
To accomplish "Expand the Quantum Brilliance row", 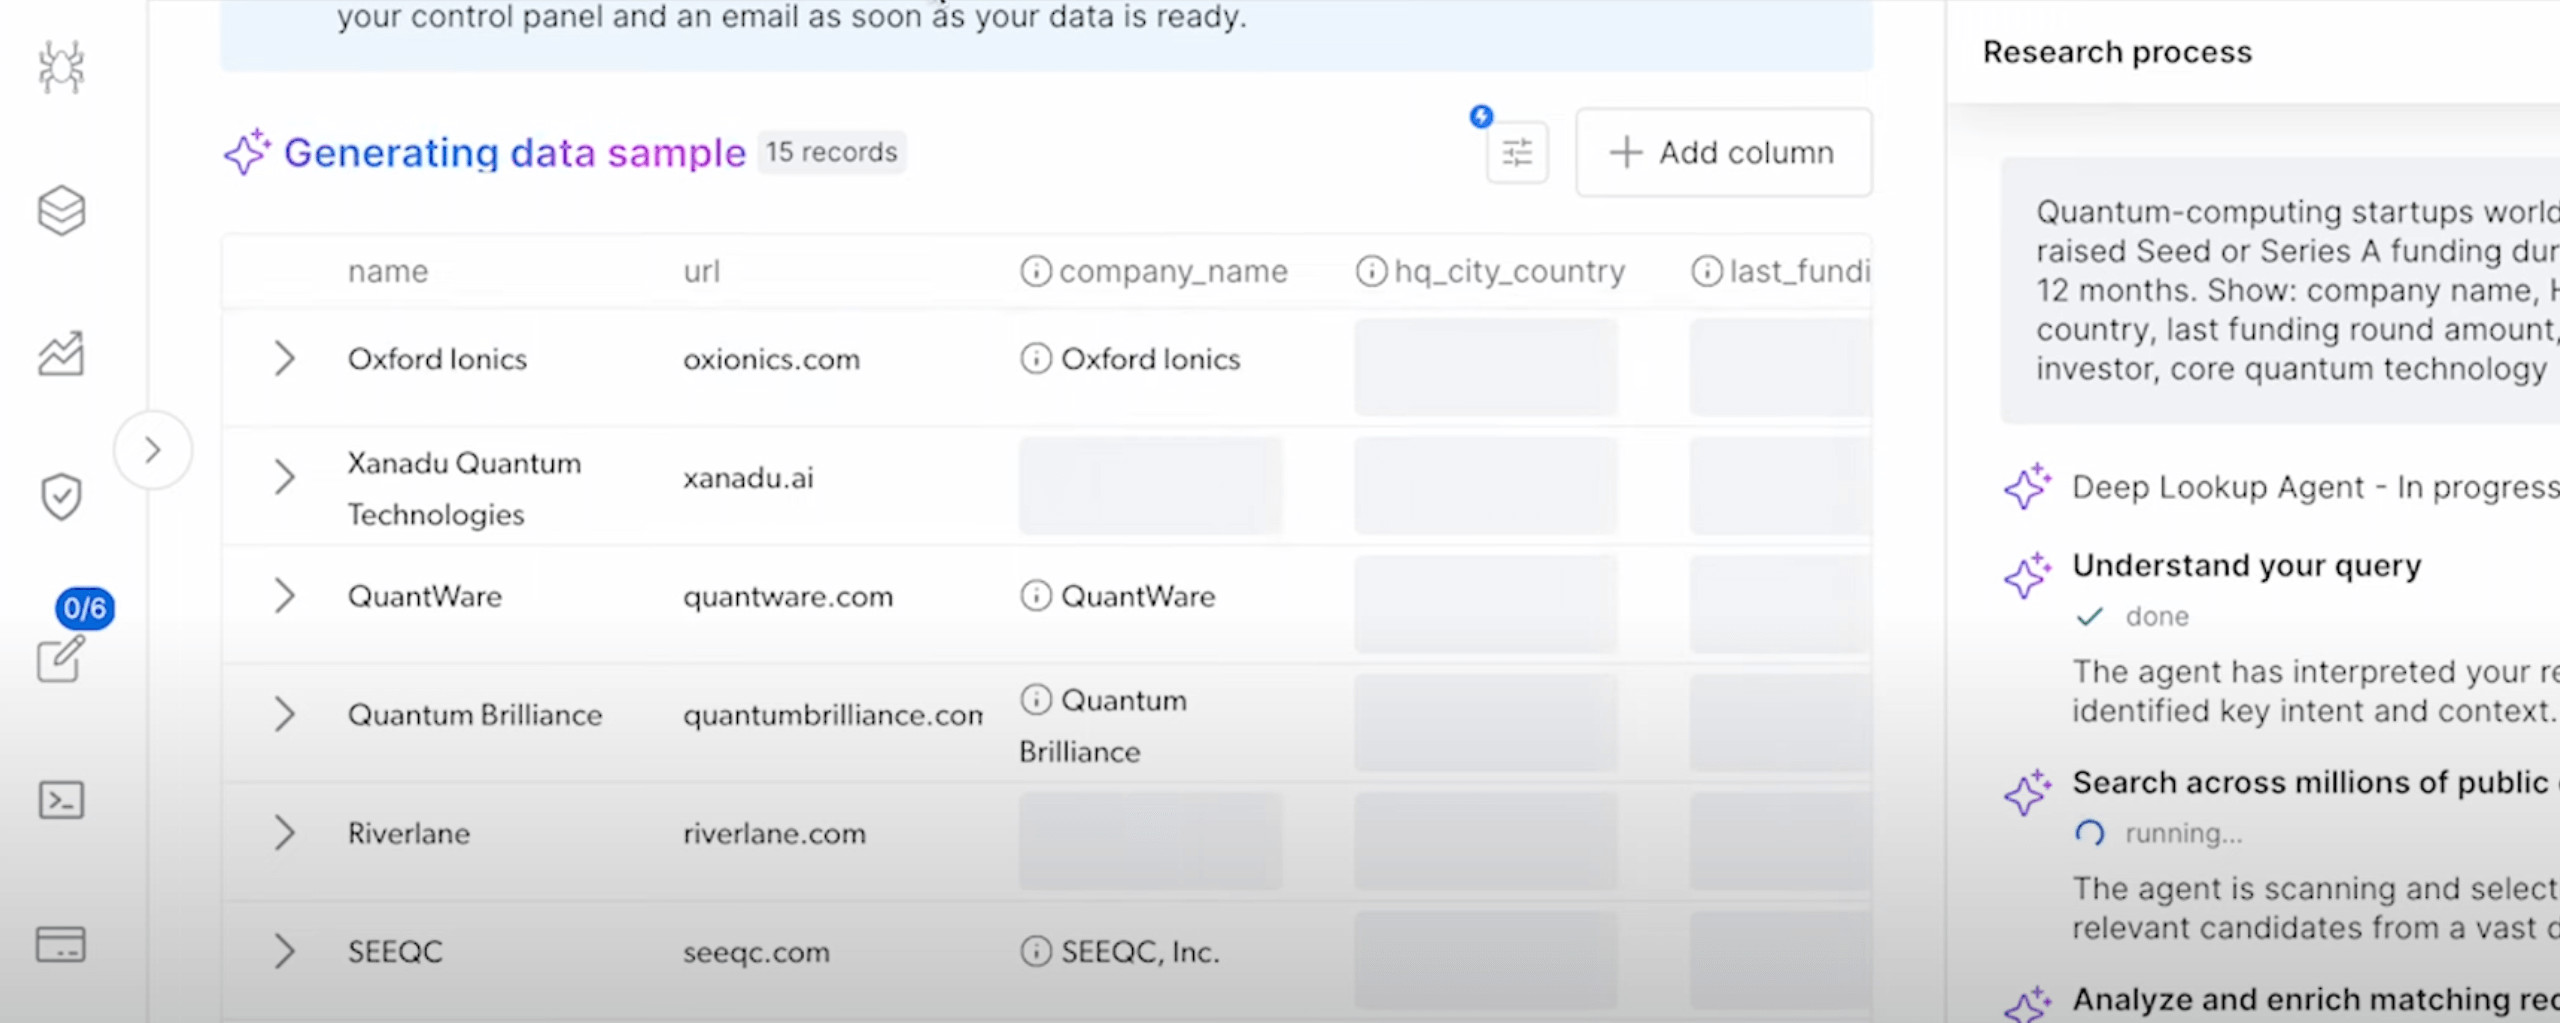I will 284,714.
